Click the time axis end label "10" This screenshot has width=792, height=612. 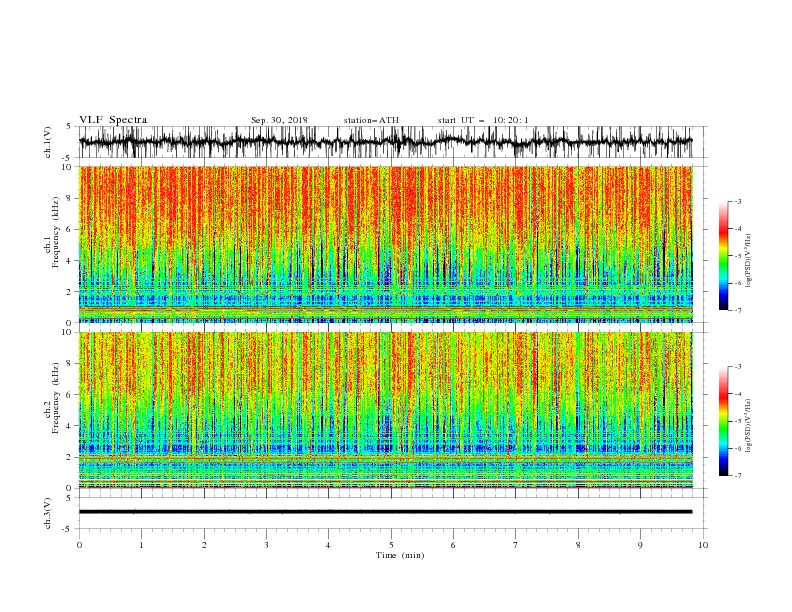[703, 545]
